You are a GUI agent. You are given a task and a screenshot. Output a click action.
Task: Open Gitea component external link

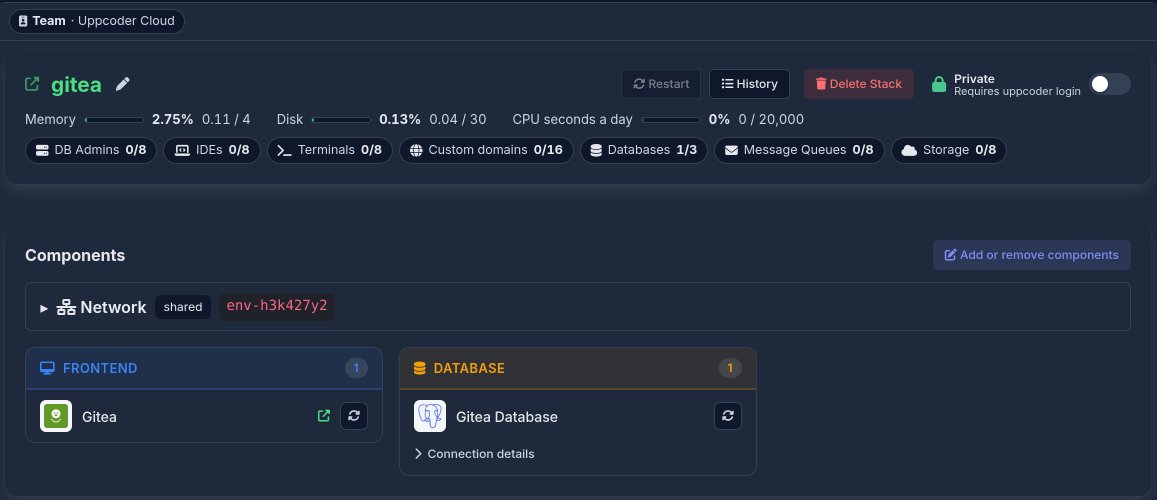(323, 416)
